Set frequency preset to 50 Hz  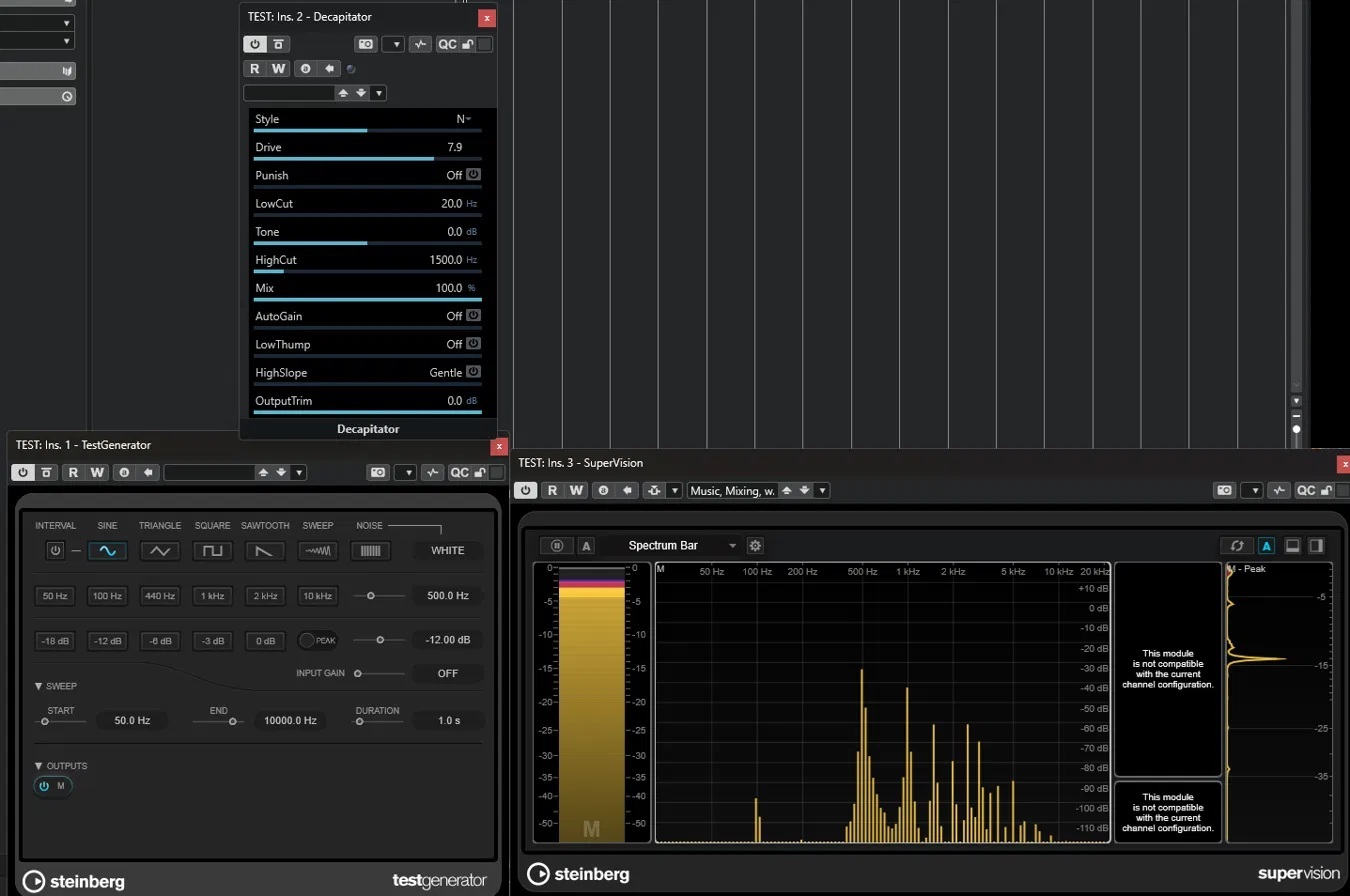55,596
